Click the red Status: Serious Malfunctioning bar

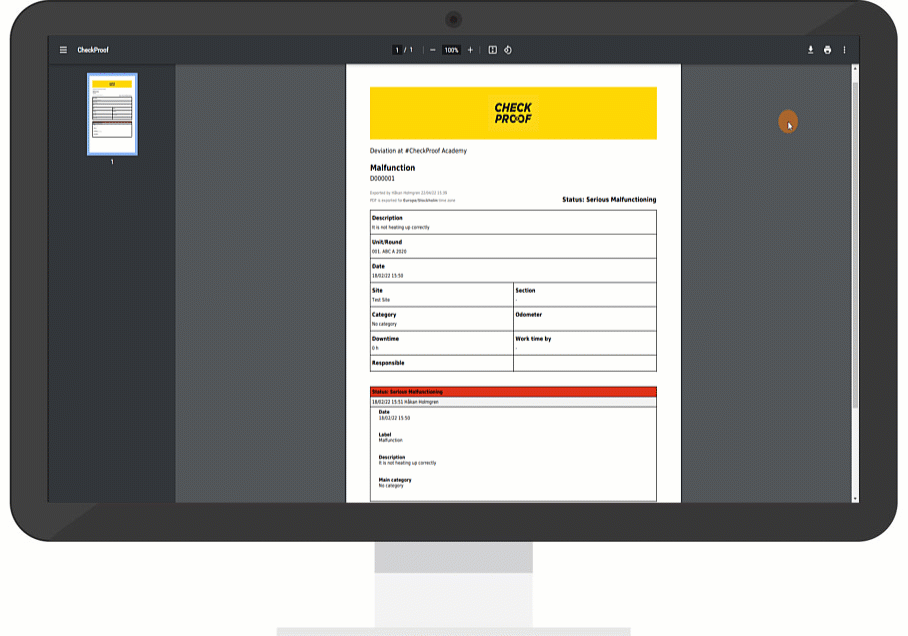click(513, 392)
